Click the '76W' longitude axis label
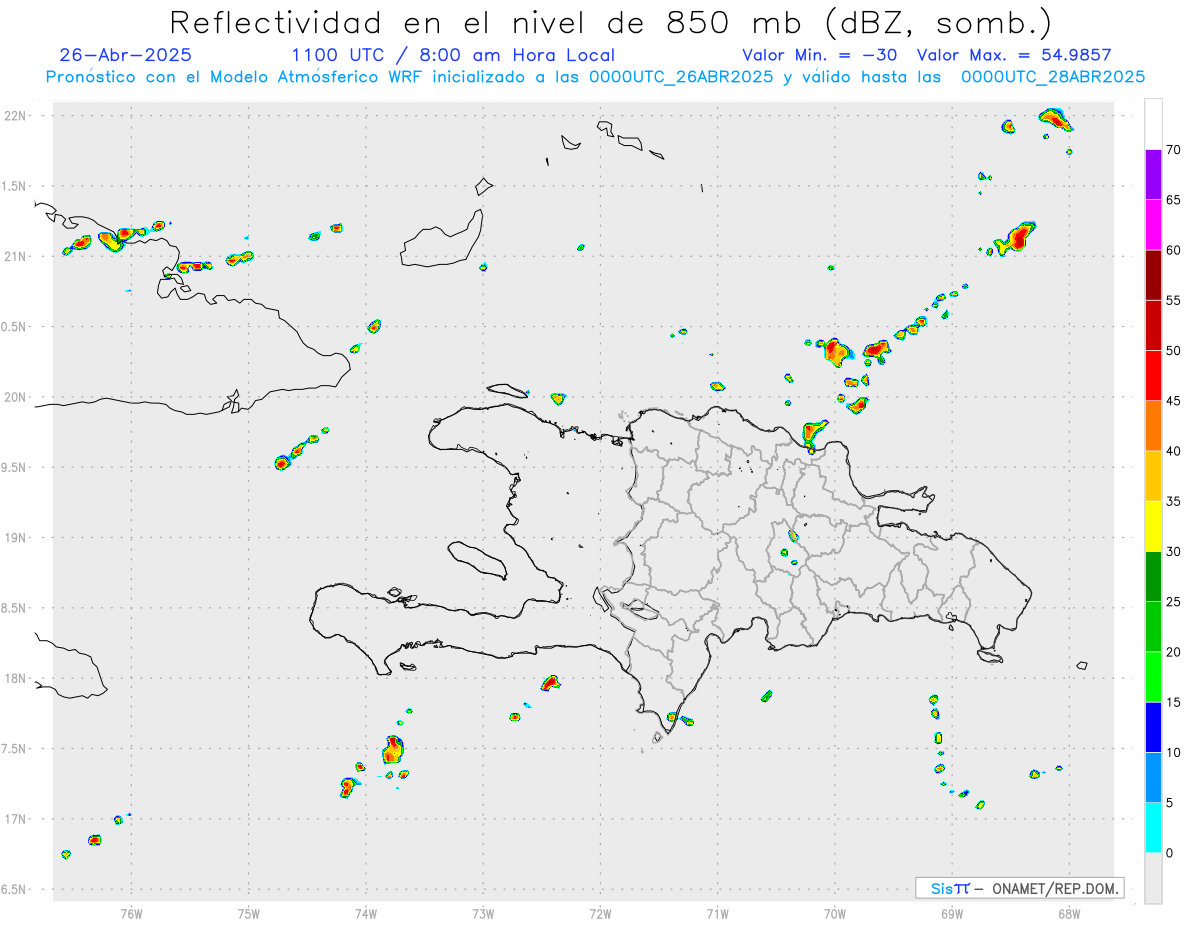This screenshot has height=927, width=1200. click(131, 913)
